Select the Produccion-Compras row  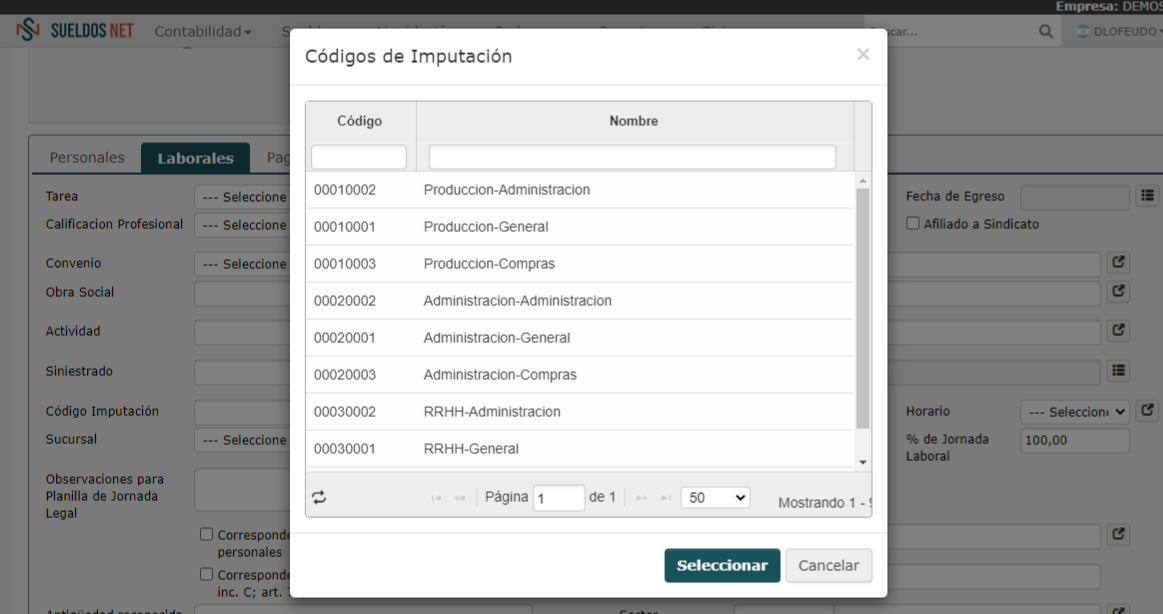pyautogui.click(x=579, y=264)
